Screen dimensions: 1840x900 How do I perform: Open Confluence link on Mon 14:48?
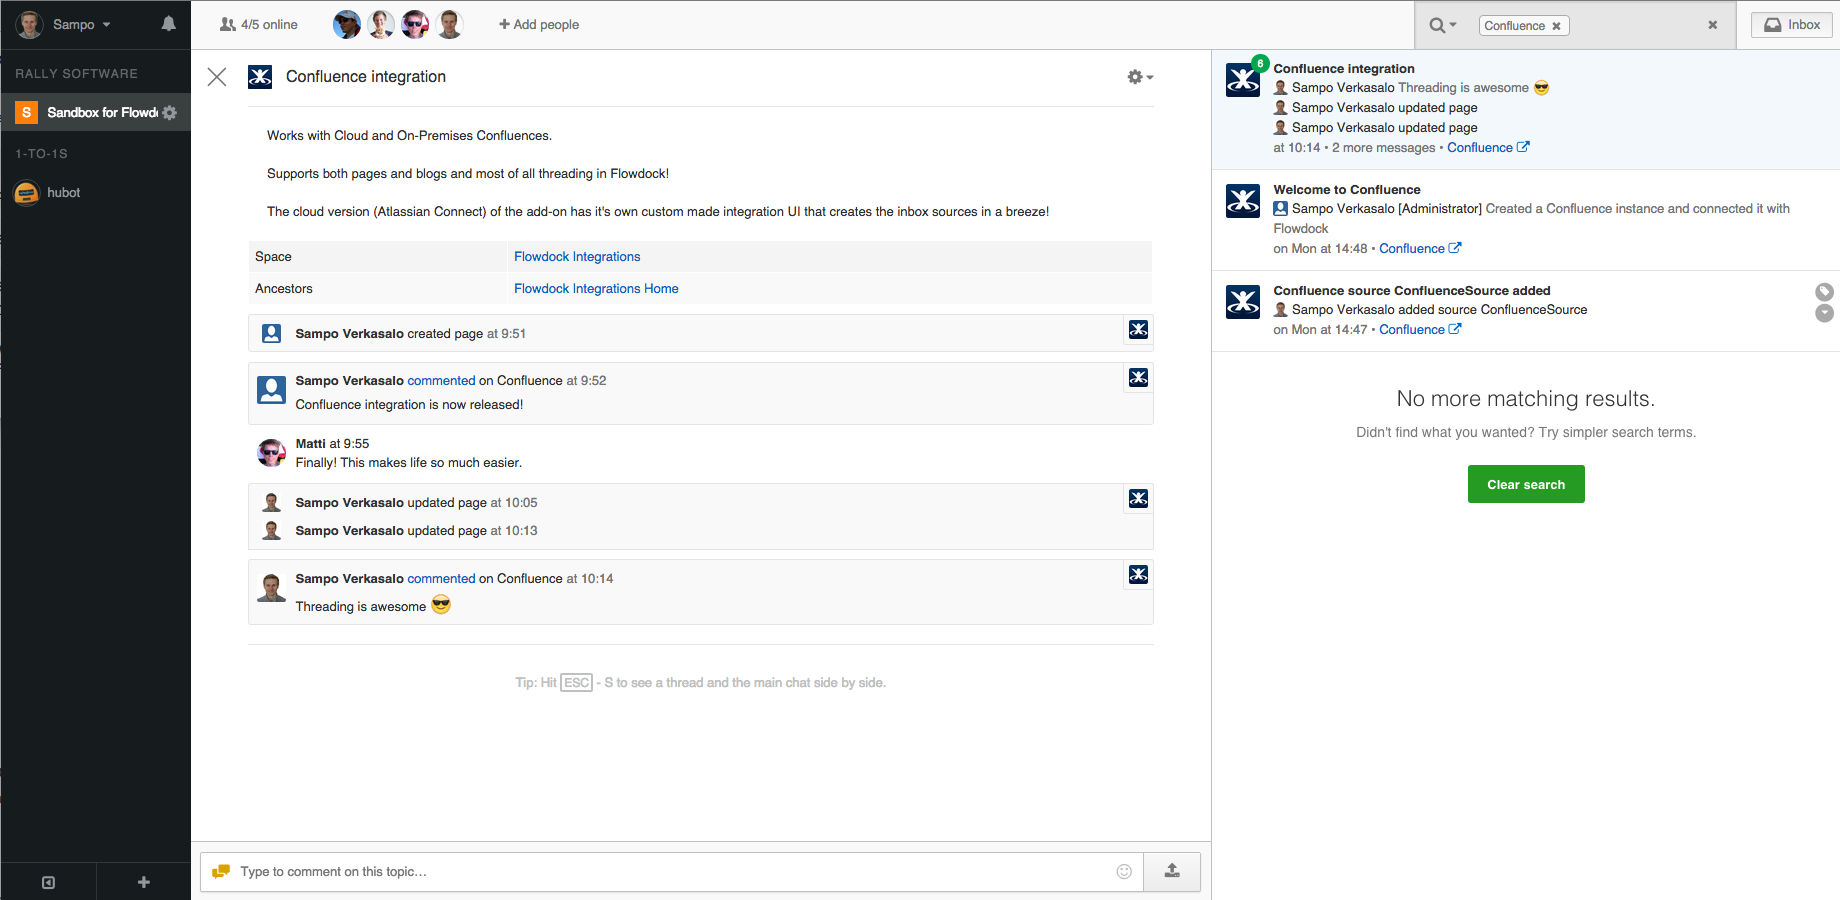1420,249
